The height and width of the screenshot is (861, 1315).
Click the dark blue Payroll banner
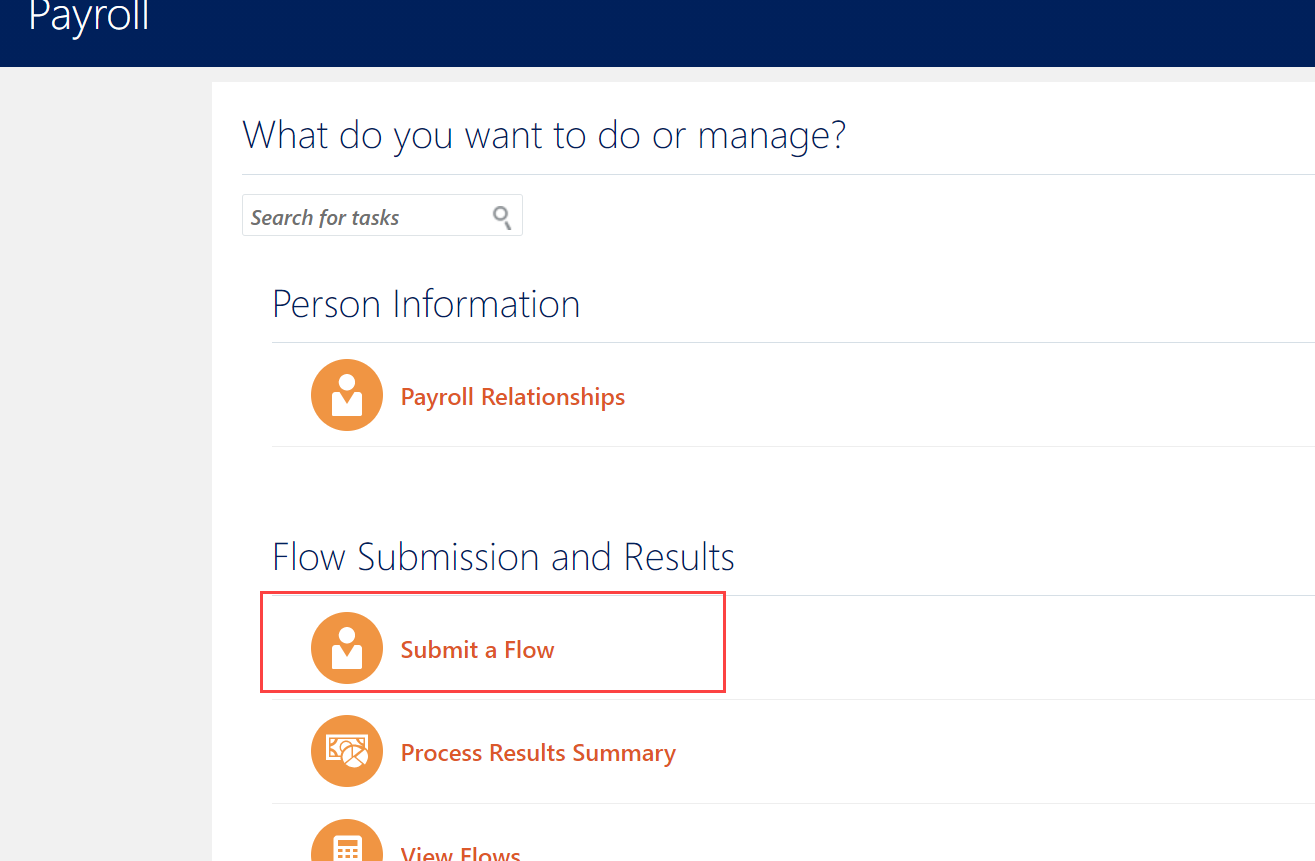point(657,33)
